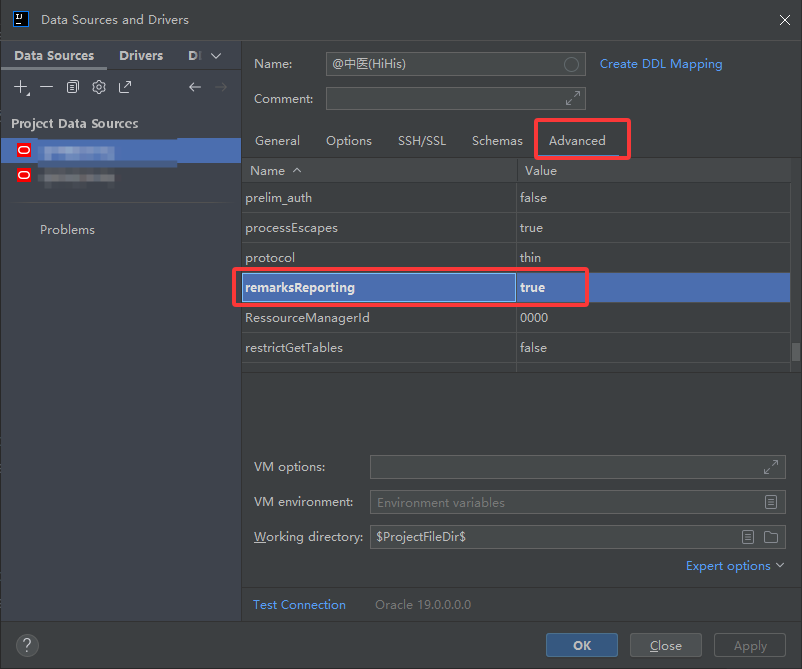This screenshot has width=802, height=669.
Task: Click the open-in-editor arrow icon on toolbar
Action: (124, 87)
